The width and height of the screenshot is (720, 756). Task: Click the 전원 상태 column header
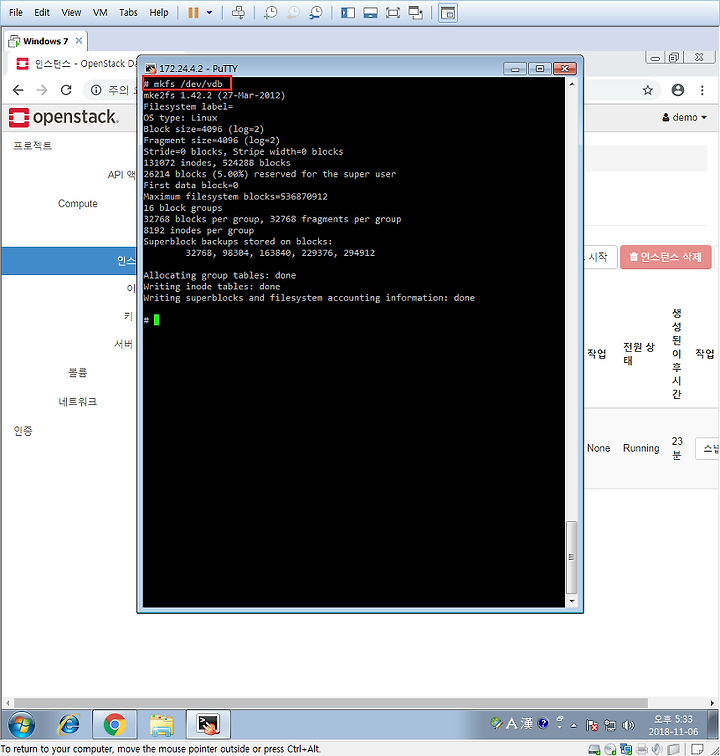[x=638, y=353]
